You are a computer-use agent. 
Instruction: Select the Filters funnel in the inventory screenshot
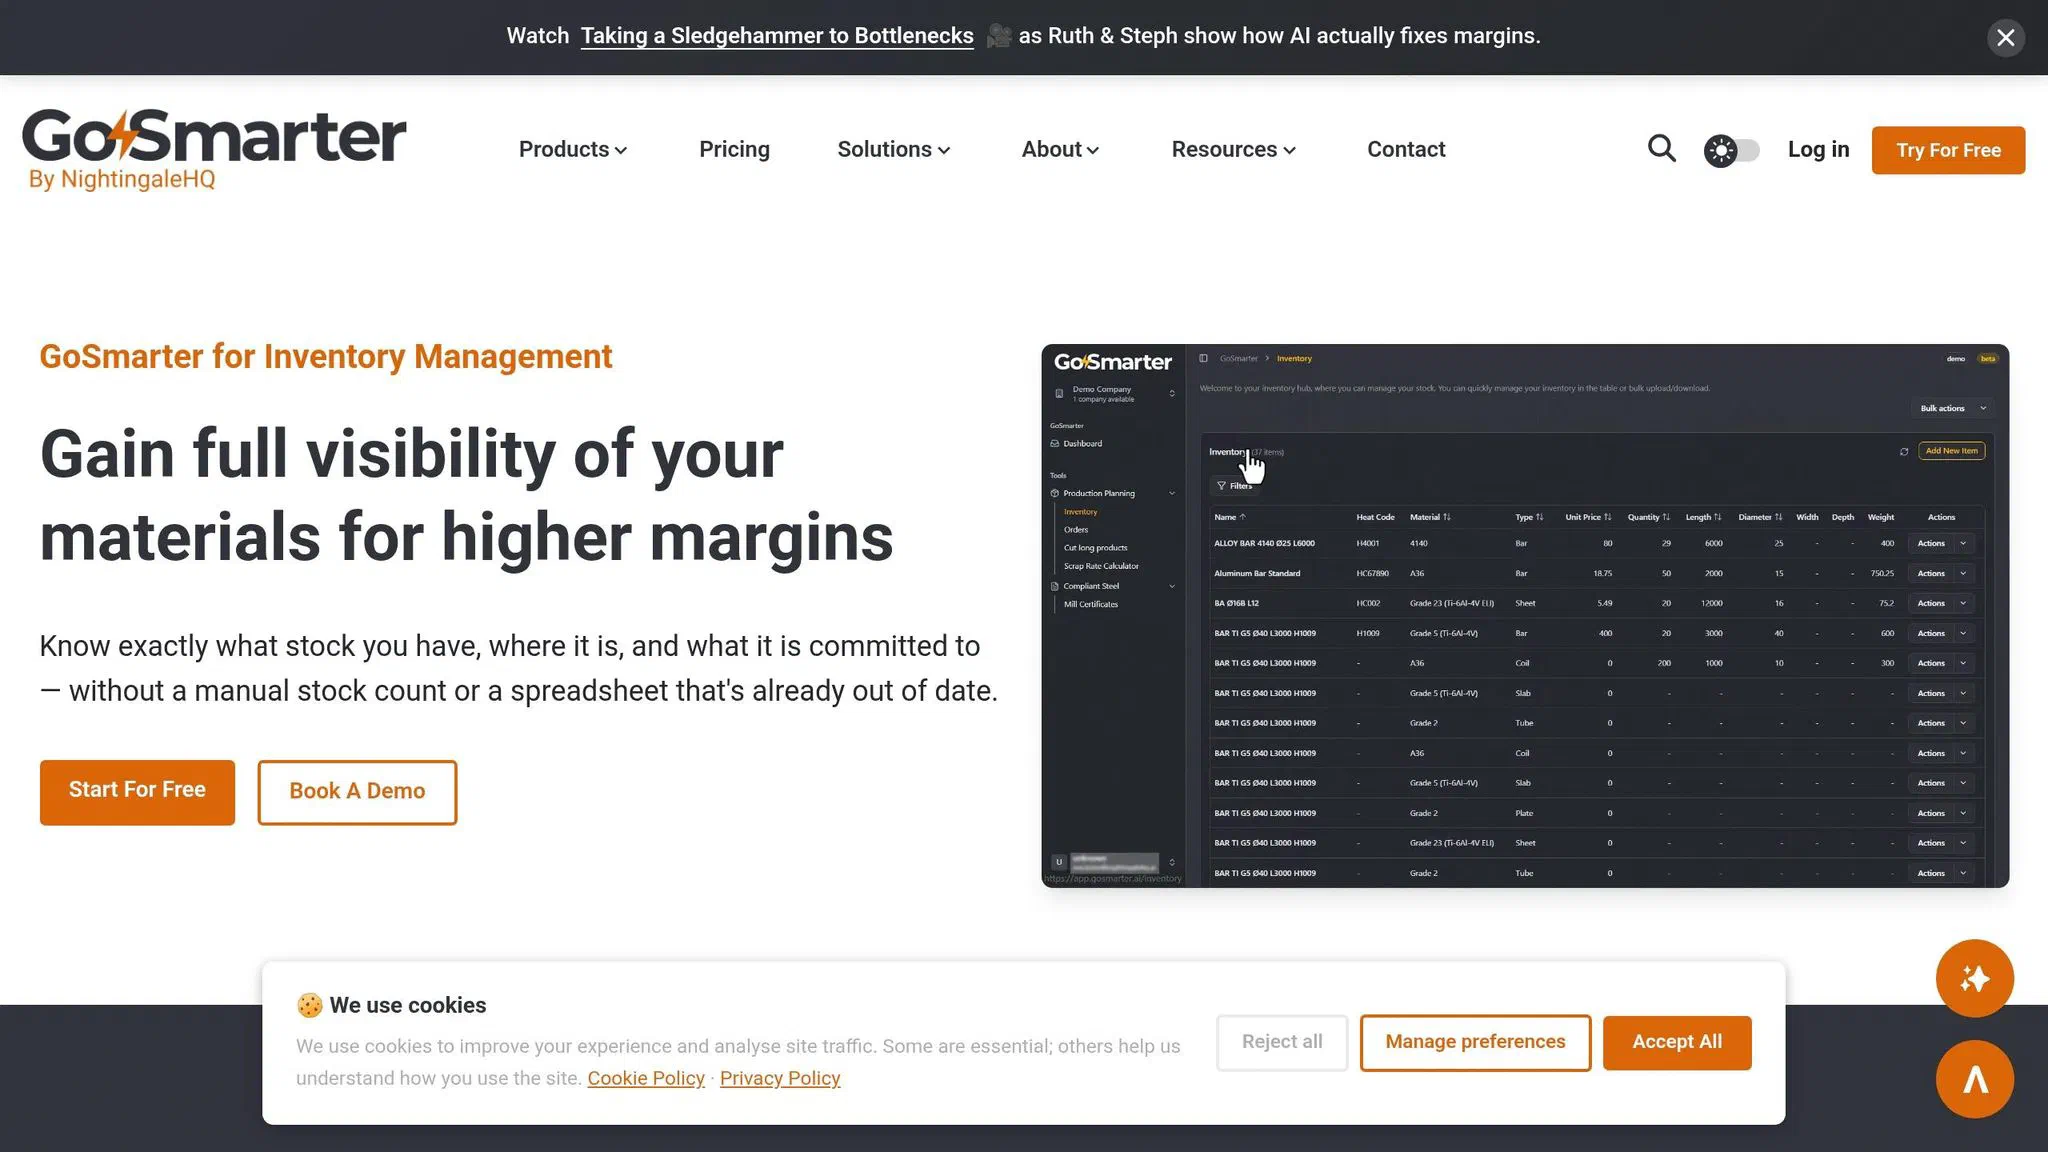coord(1222,486)
